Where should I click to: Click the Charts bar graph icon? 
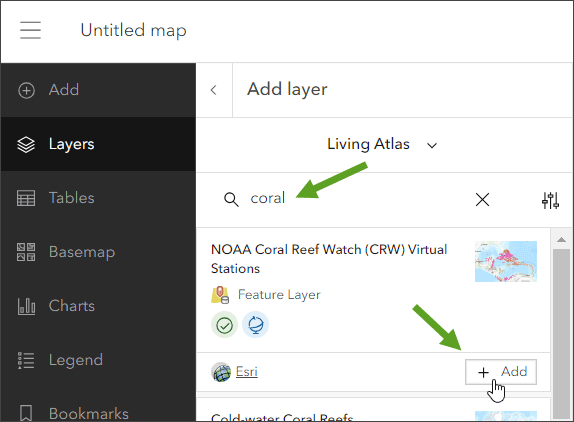pyautogui.click(x=26, y=306)
